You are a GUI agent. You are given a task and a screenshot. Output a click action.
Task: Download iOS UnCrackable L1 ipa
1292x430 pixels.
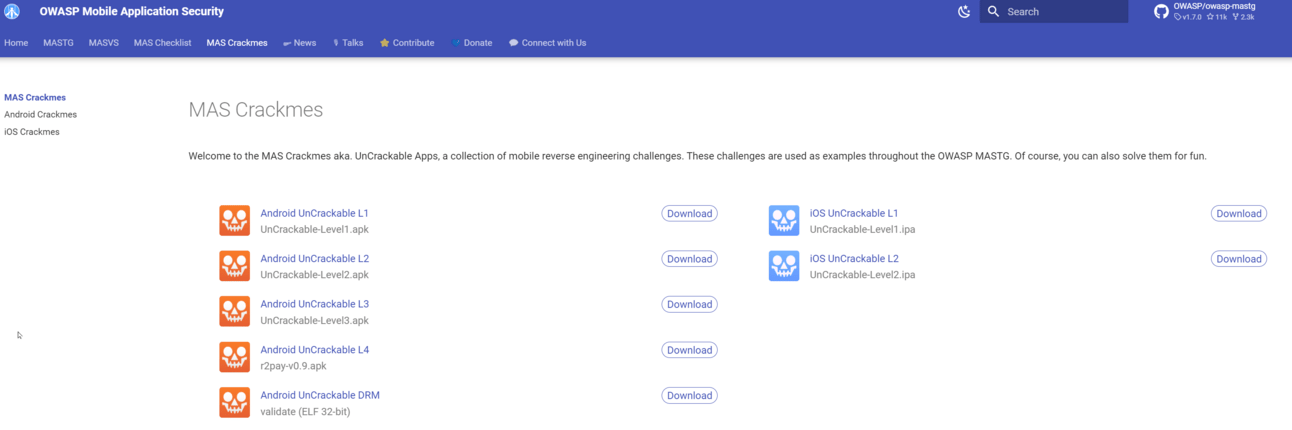click(1238, 213)
